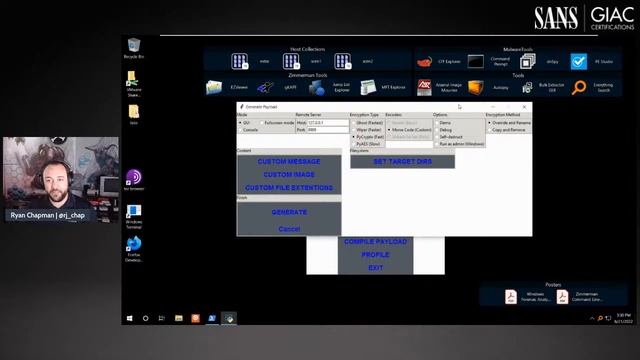This screenshot has width=640, height=360.
Task: Enable the Demo option checkbox
Action: 437,122
